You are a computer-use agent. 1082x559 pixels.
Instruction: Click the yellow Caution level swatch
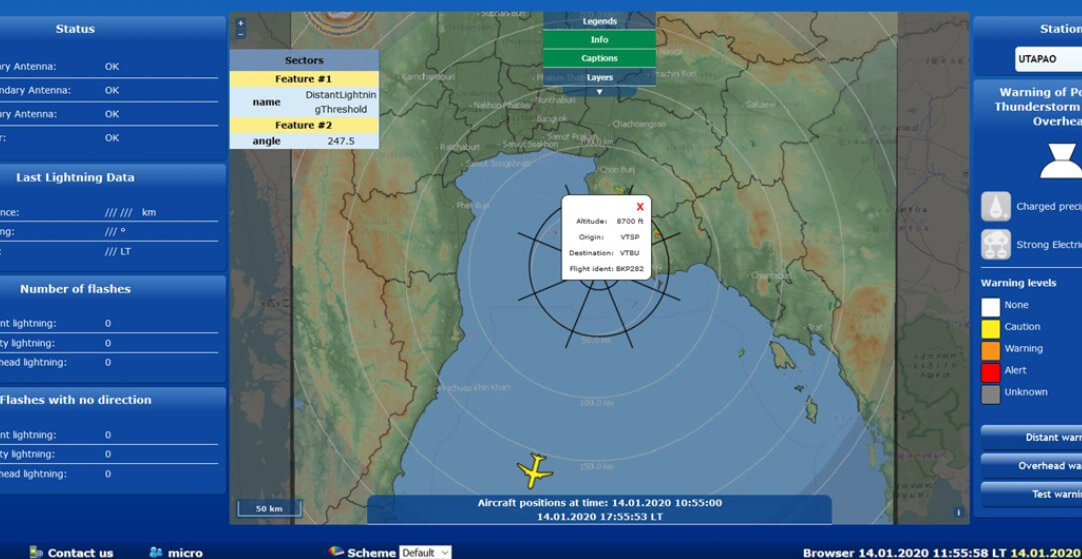coord(990,329)
